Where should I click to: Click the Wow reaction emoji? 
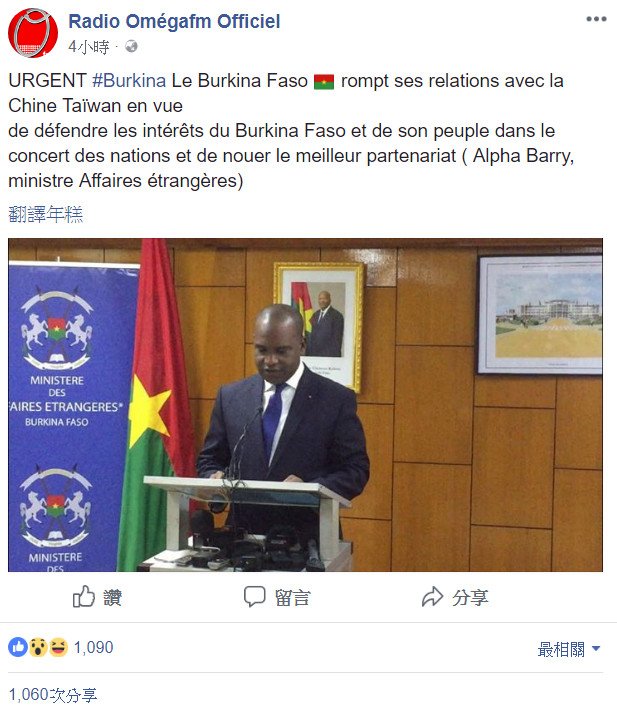tap(38, 647)
